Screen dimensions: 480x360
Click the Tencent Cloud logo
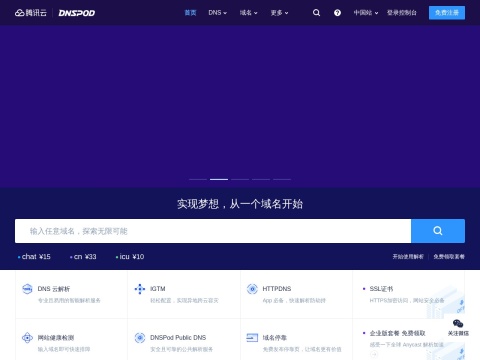(x=31, y=13)
